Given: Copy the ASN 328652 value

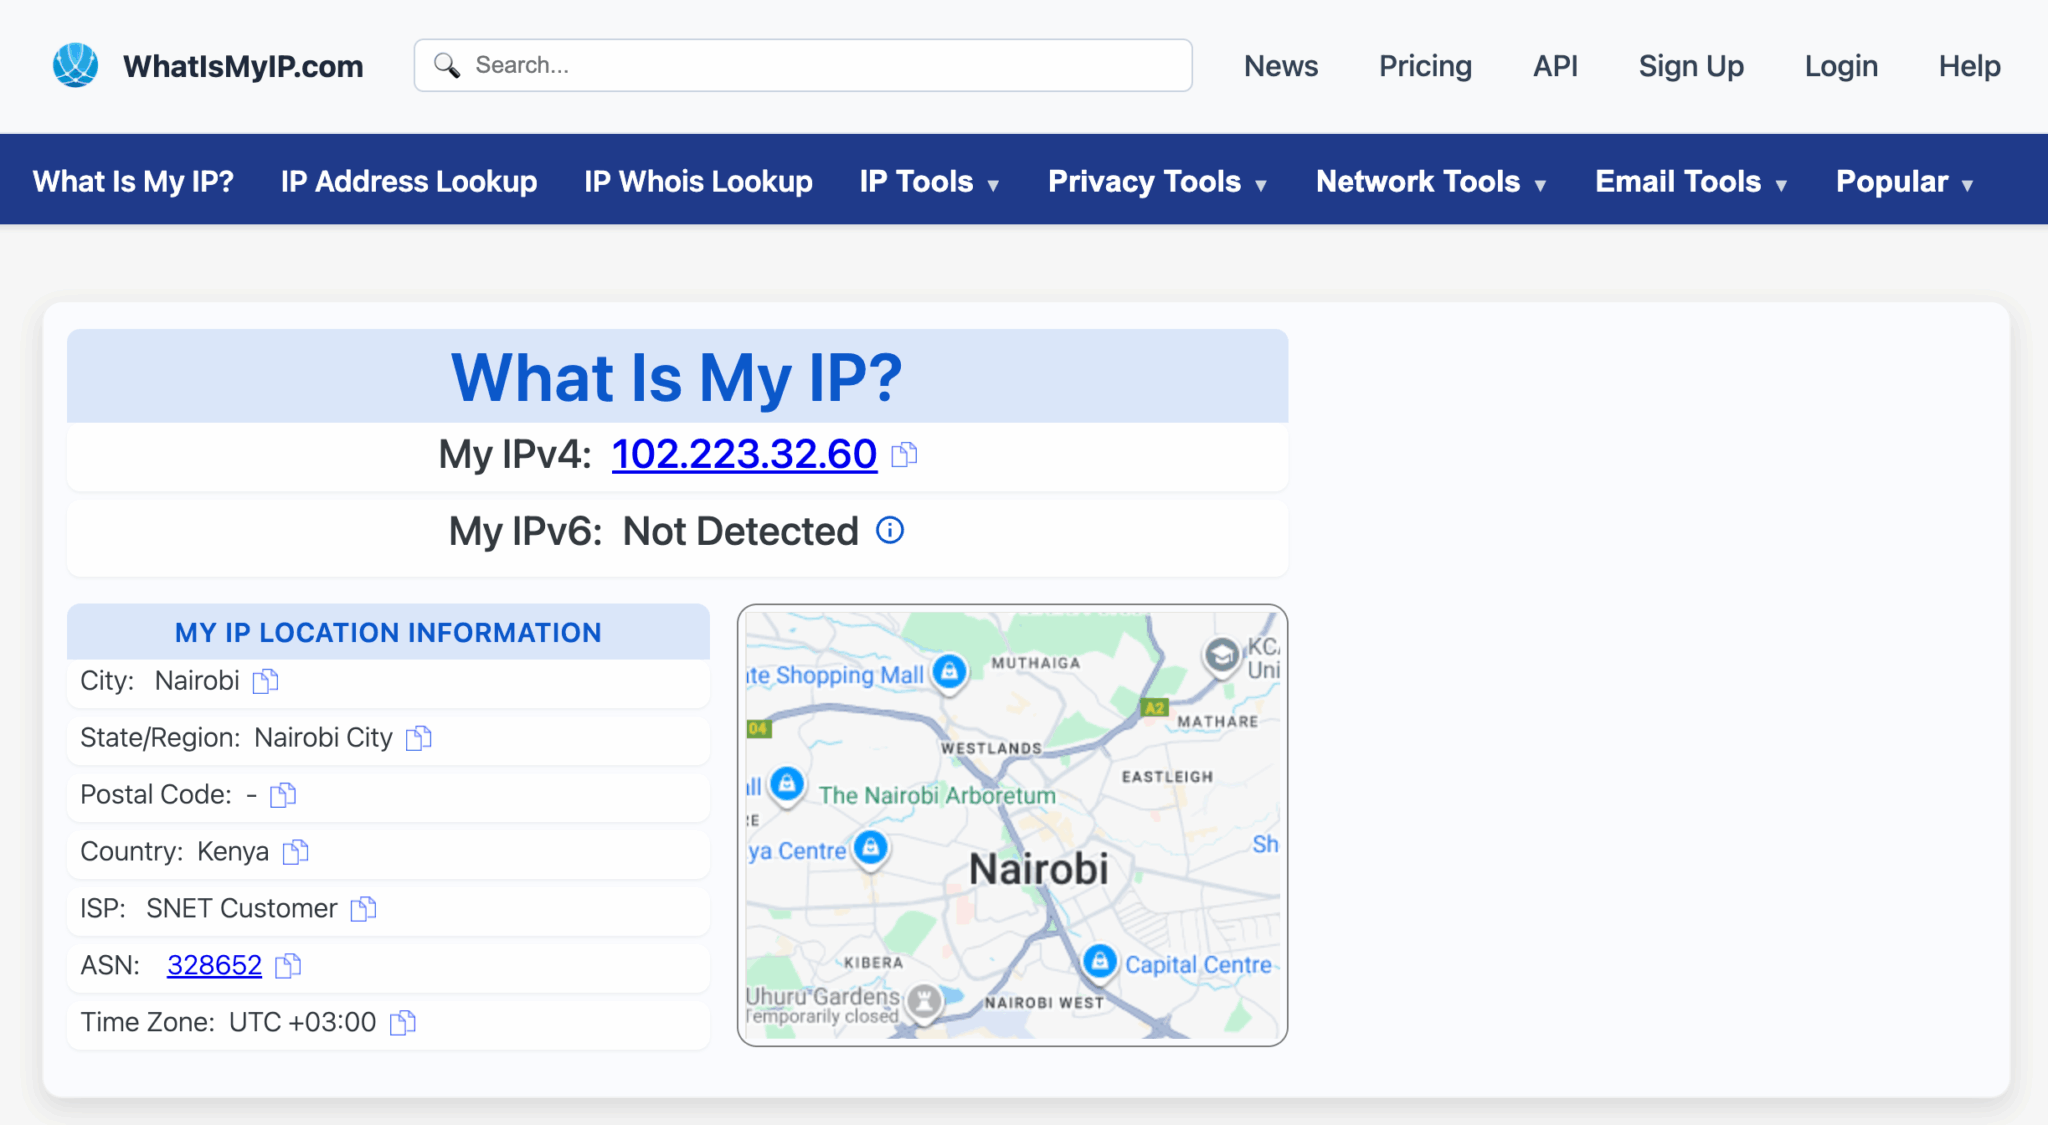Looking at the screenshot, I should tap(289, 966).
